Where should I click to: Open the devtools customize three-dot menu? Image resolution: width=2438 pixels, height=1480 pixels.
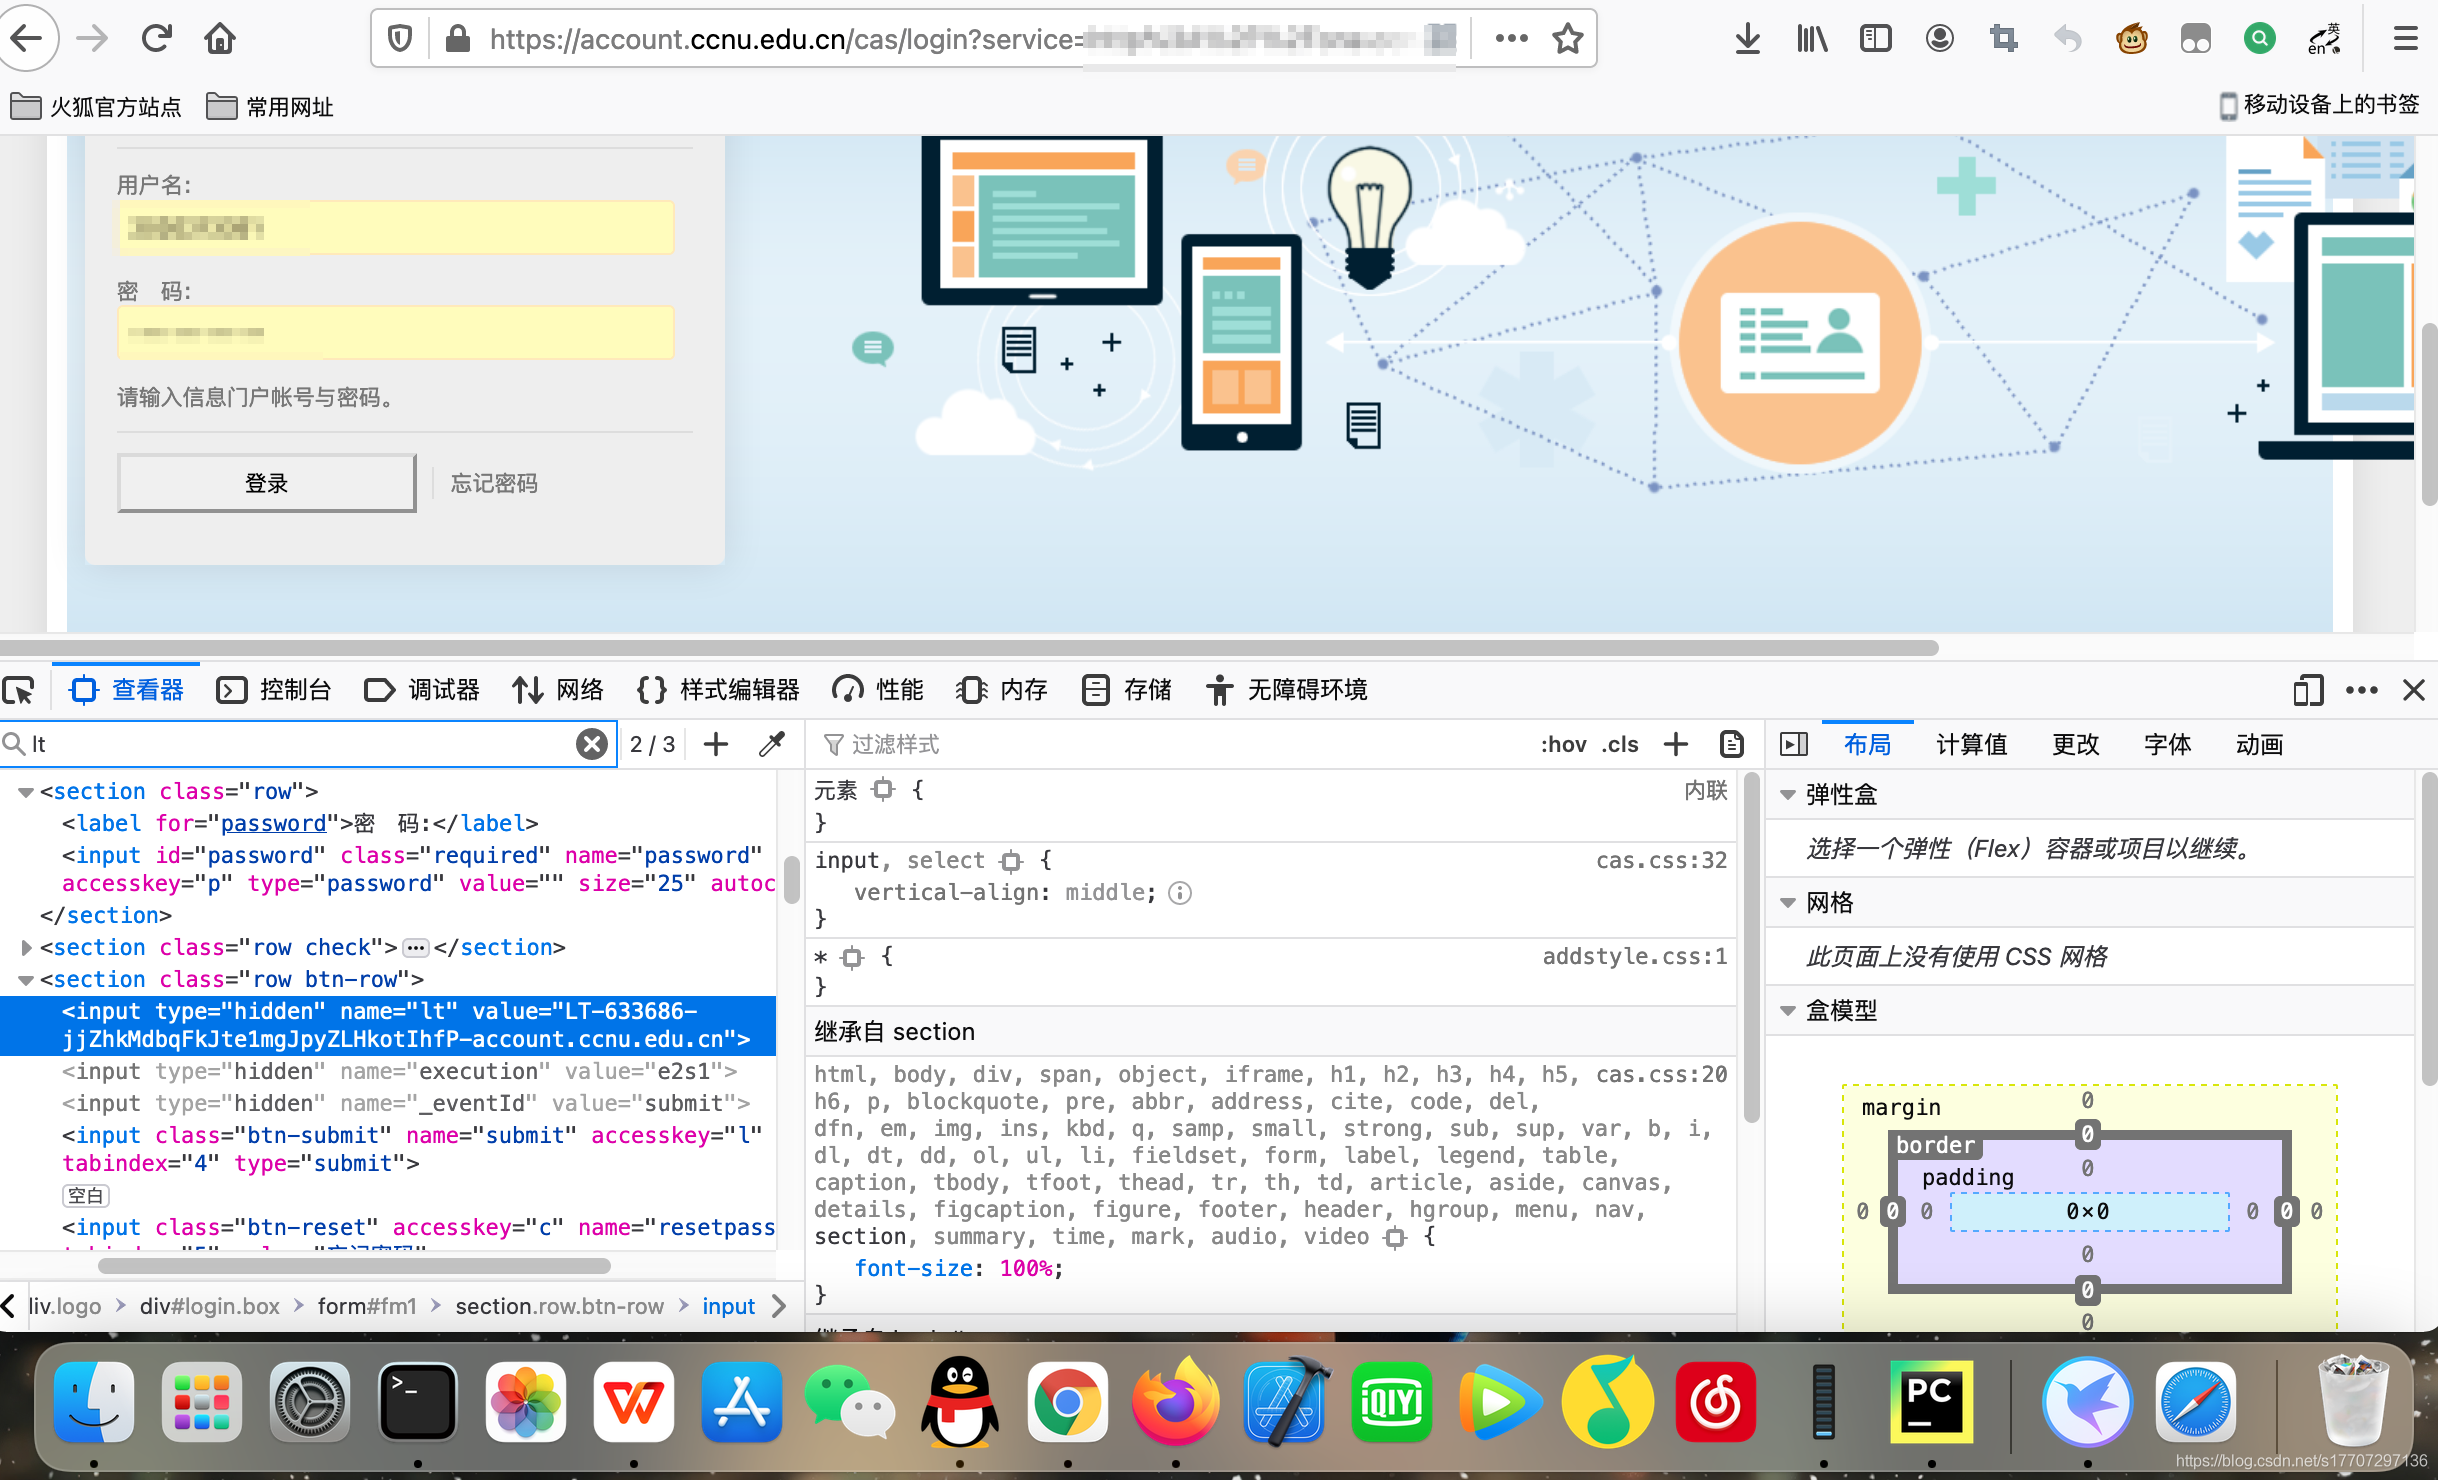pyautogui.click(x=2361, y=690)
